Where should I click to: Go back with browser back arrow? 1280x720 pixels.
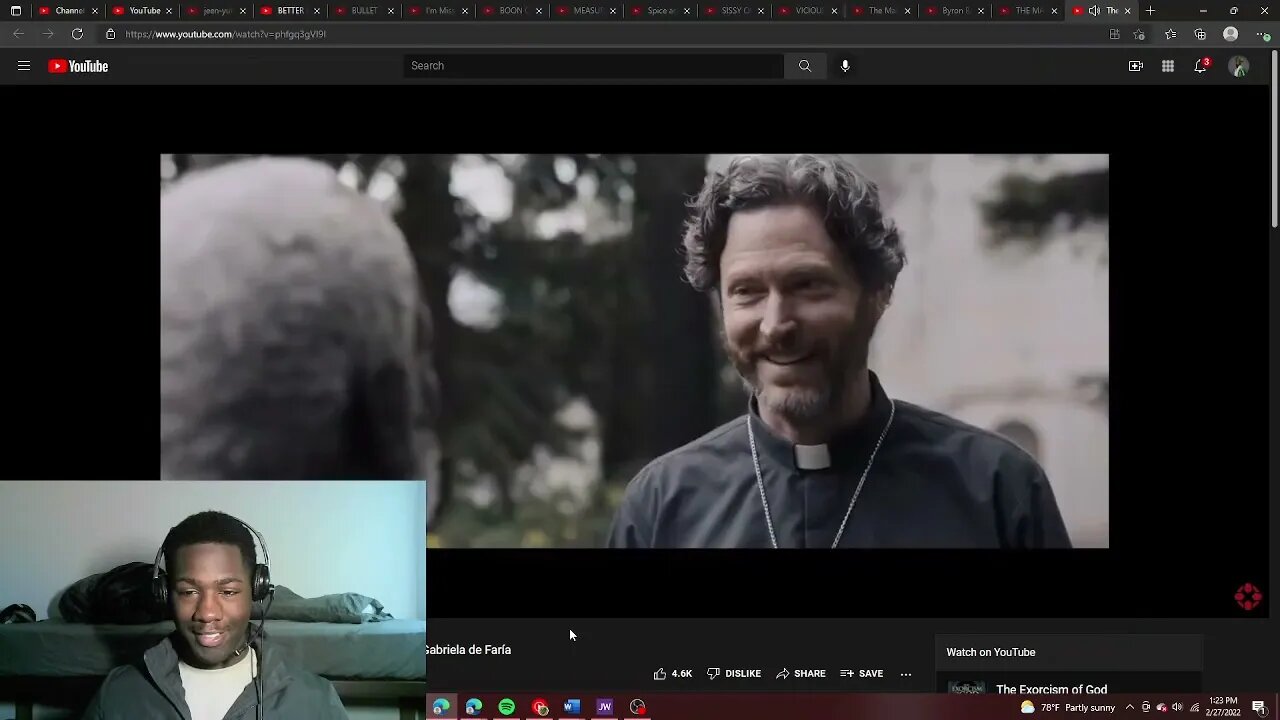(18, 34)
